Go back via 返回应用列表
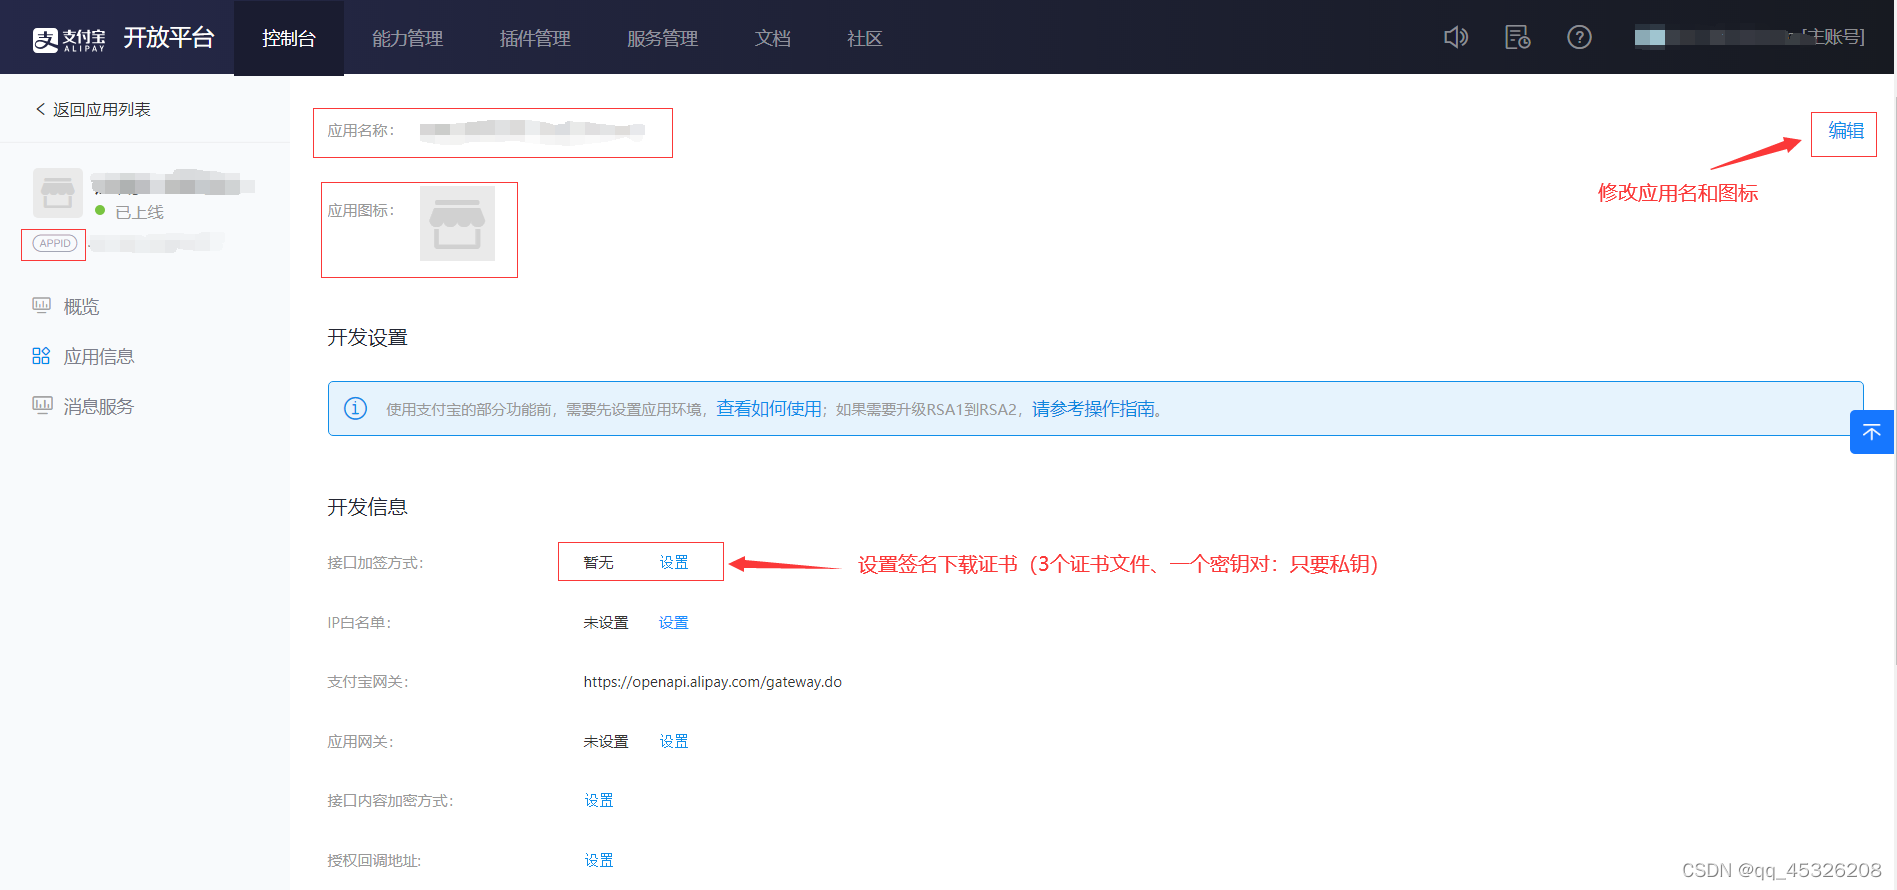1897x890 pixels. pyautogui.click(x=93, y=109)
